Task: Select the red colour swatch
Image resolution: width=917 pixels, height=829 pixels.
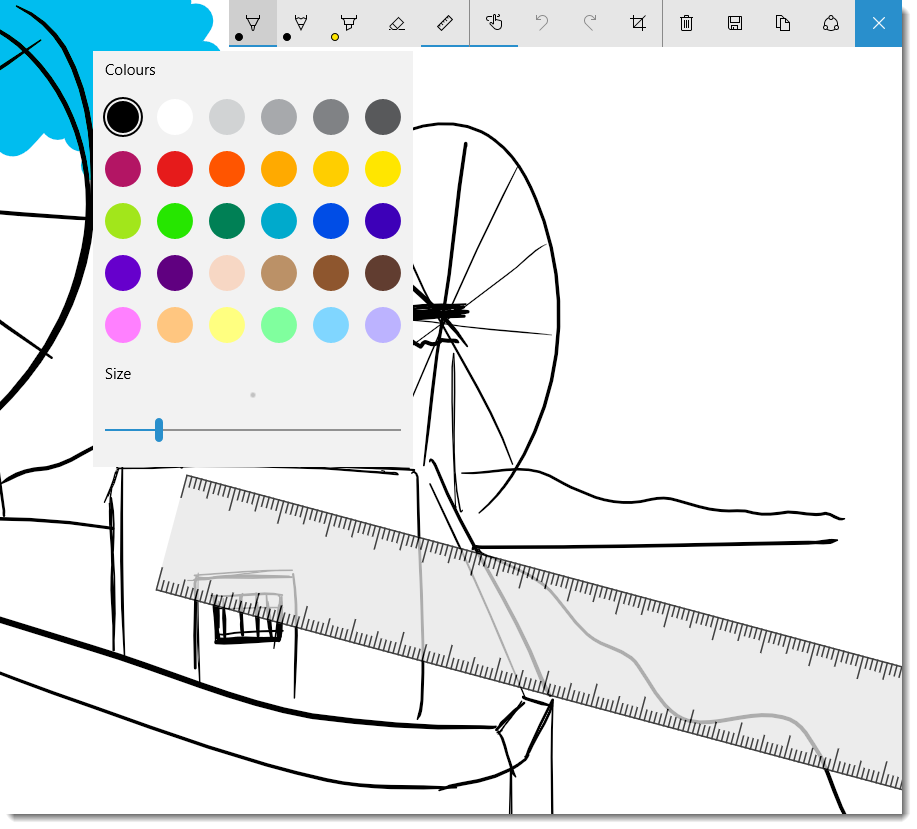Action: 175,169
